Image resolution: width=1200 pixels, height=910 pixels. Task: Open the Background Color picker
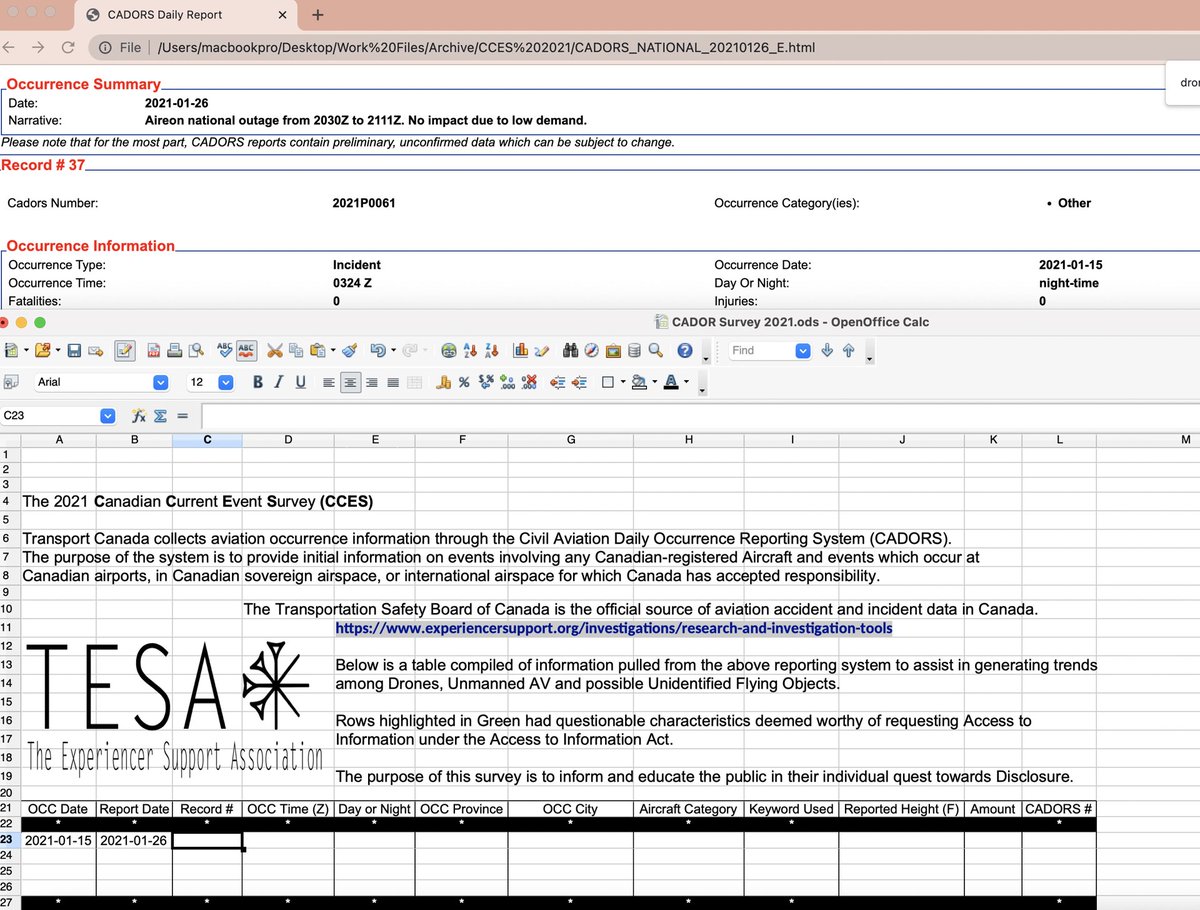point(640,382)
